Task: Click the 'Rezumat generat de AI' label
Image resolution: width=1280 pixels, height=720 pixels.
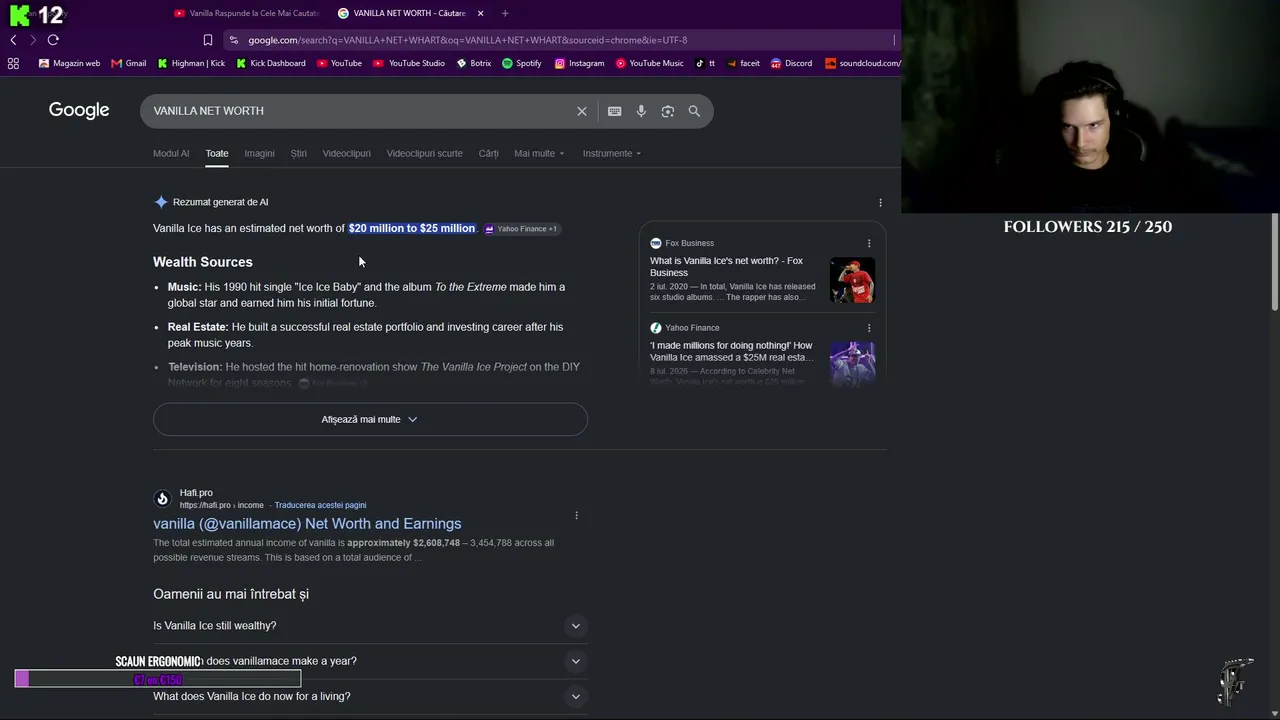Action: [x=220, y=202]
